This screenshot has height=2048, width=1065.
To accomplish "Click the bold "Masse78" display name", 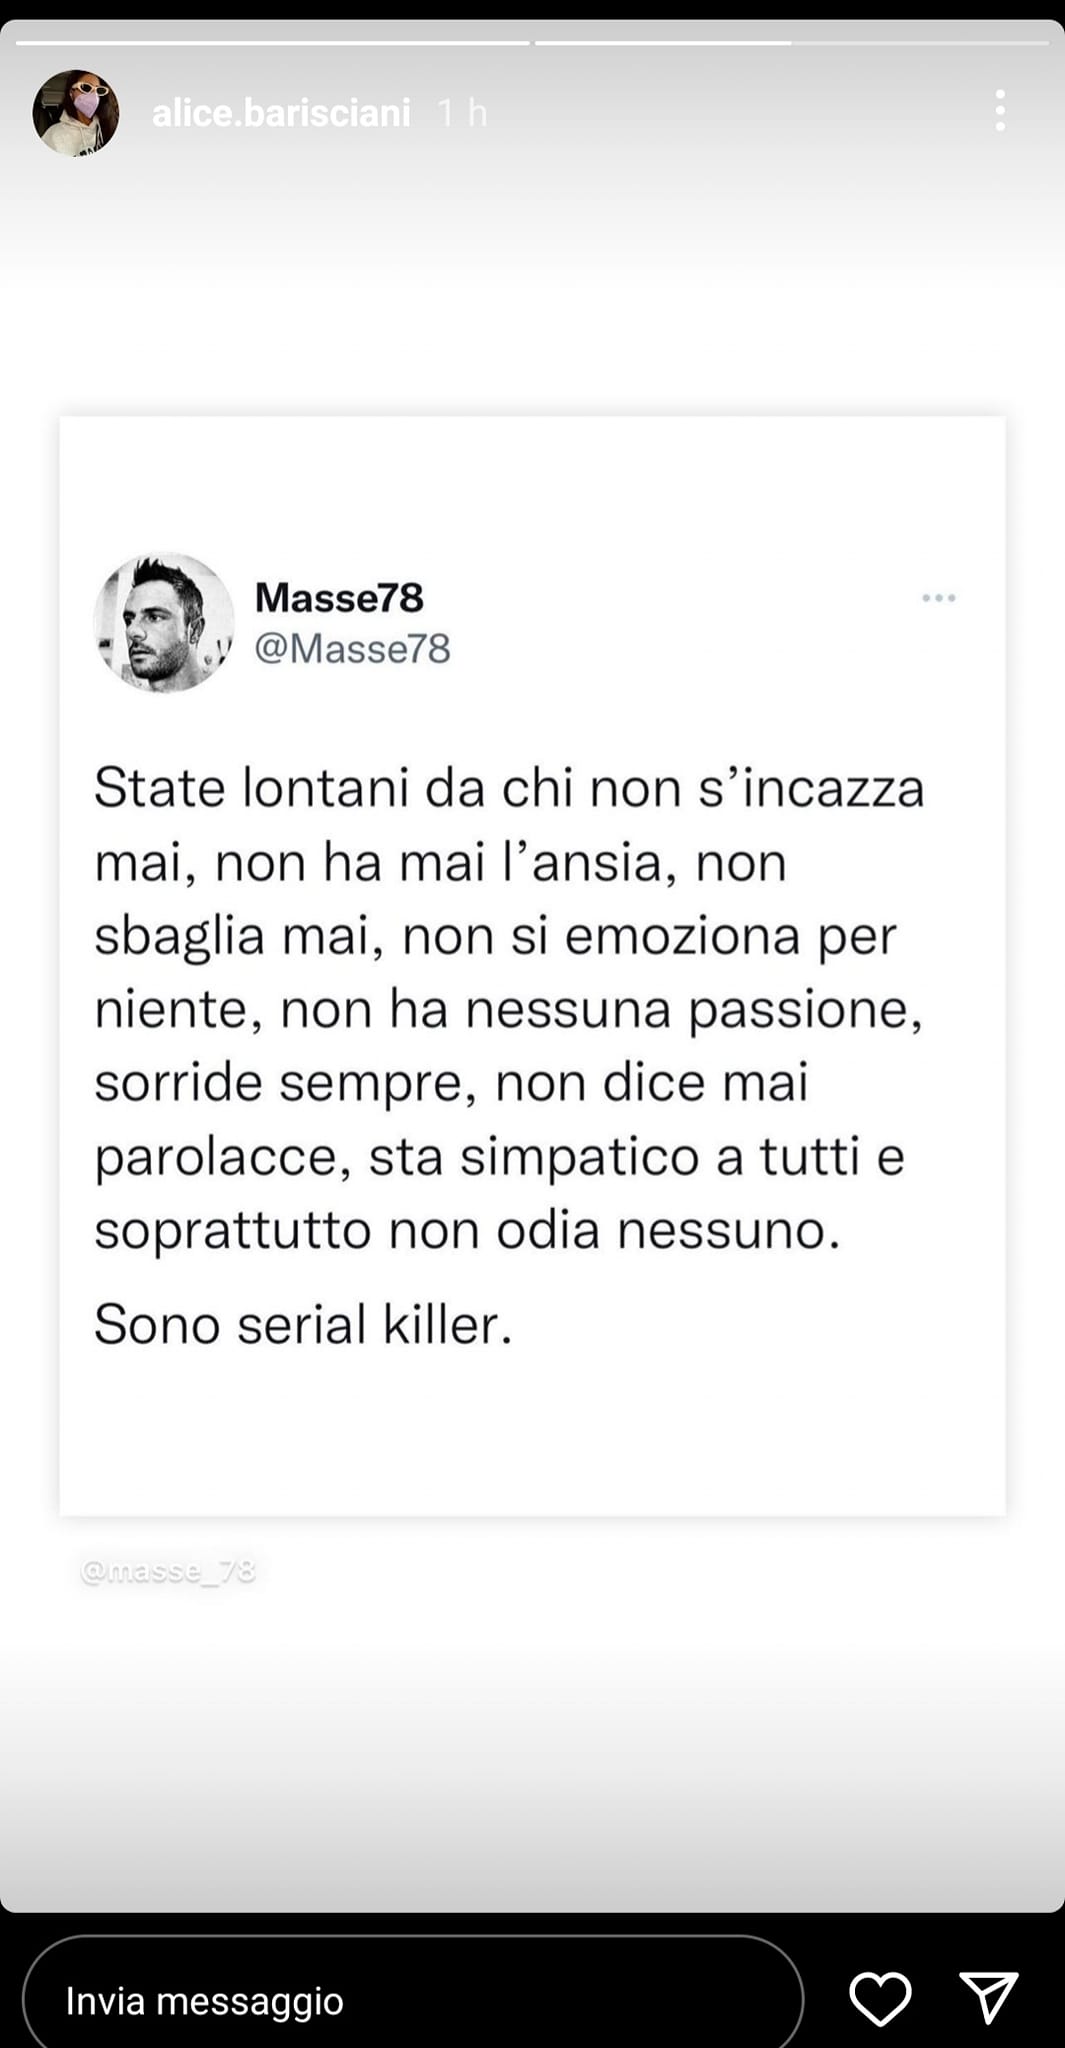I will pos(339,598).
